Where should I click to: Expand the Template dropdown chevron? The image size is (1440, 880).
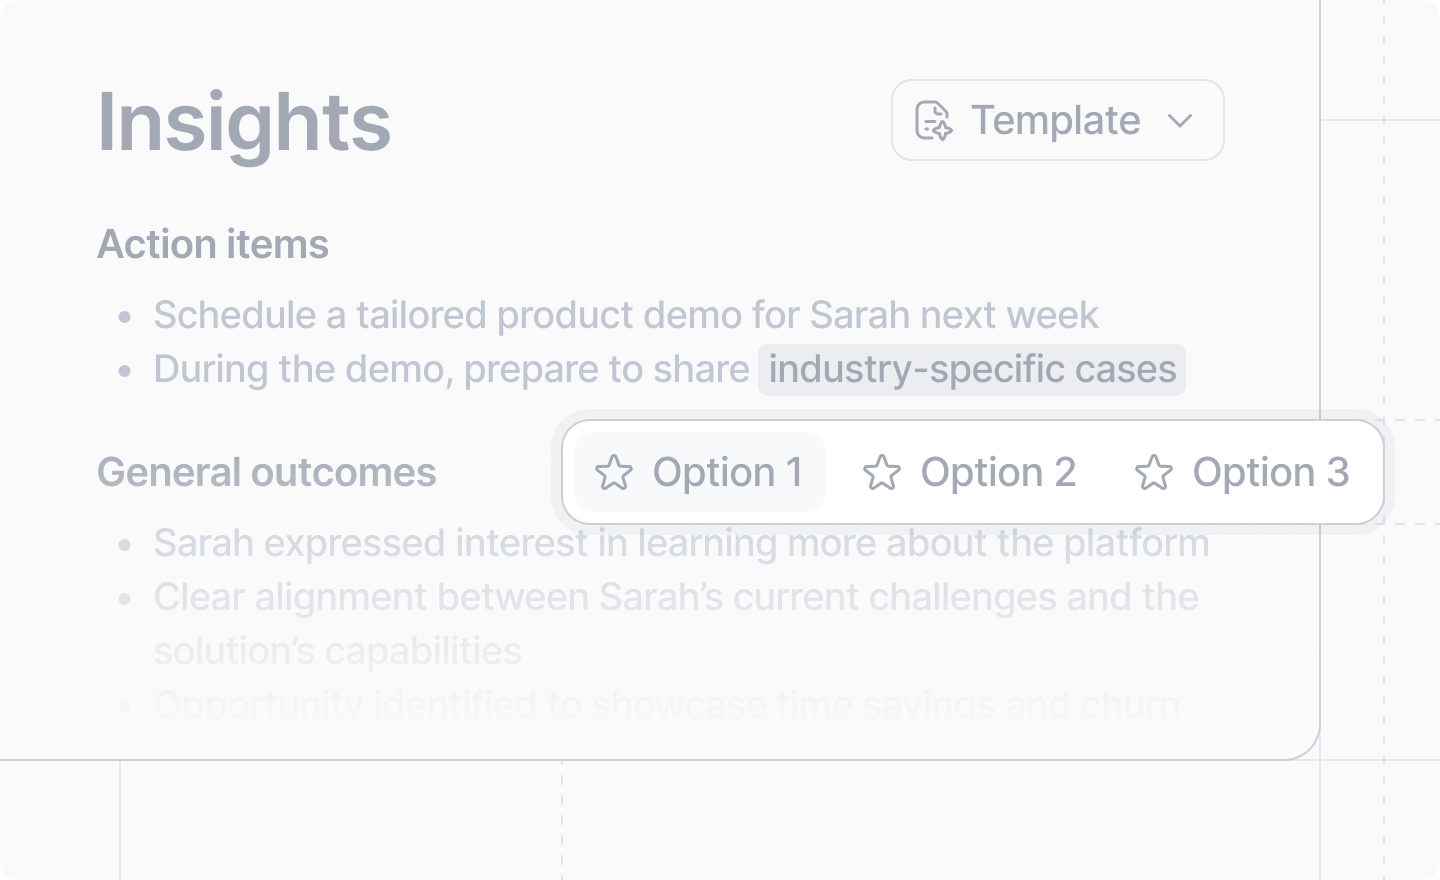pyautogui.click(x=1180, y=121)
